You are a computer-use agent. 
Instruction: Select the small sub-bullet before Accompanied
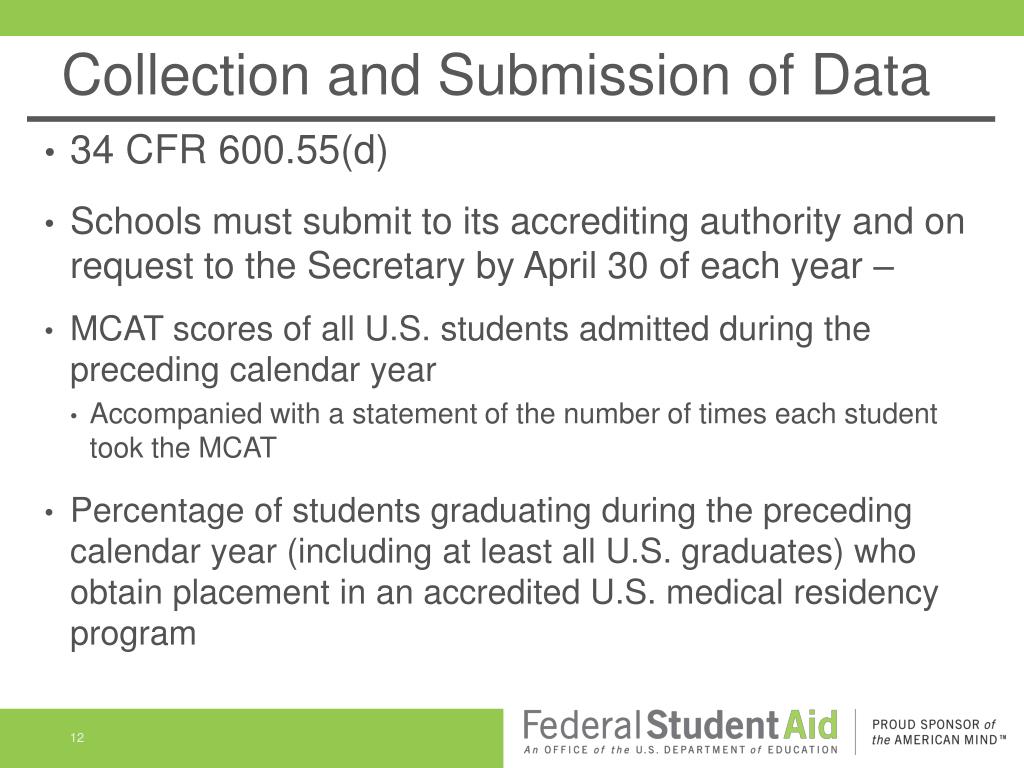[75, 416]
